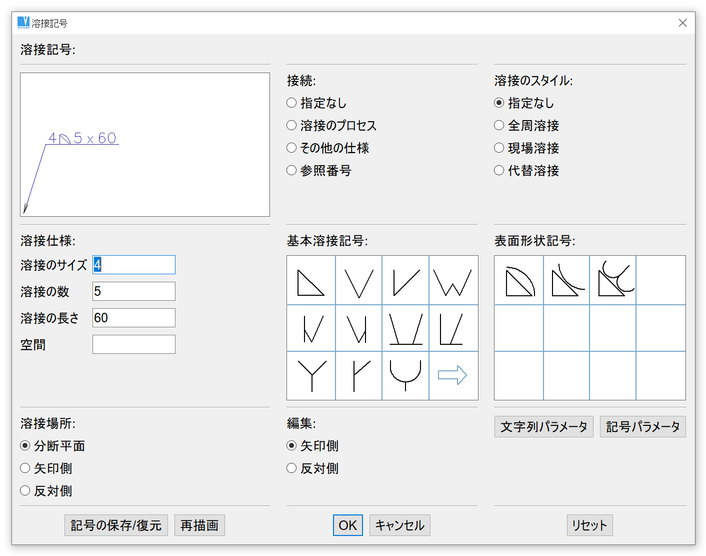This screenshot has height=556, width=706.
Task: Click the リセット button
Action: pyautogui.click(x=589, y=525)
